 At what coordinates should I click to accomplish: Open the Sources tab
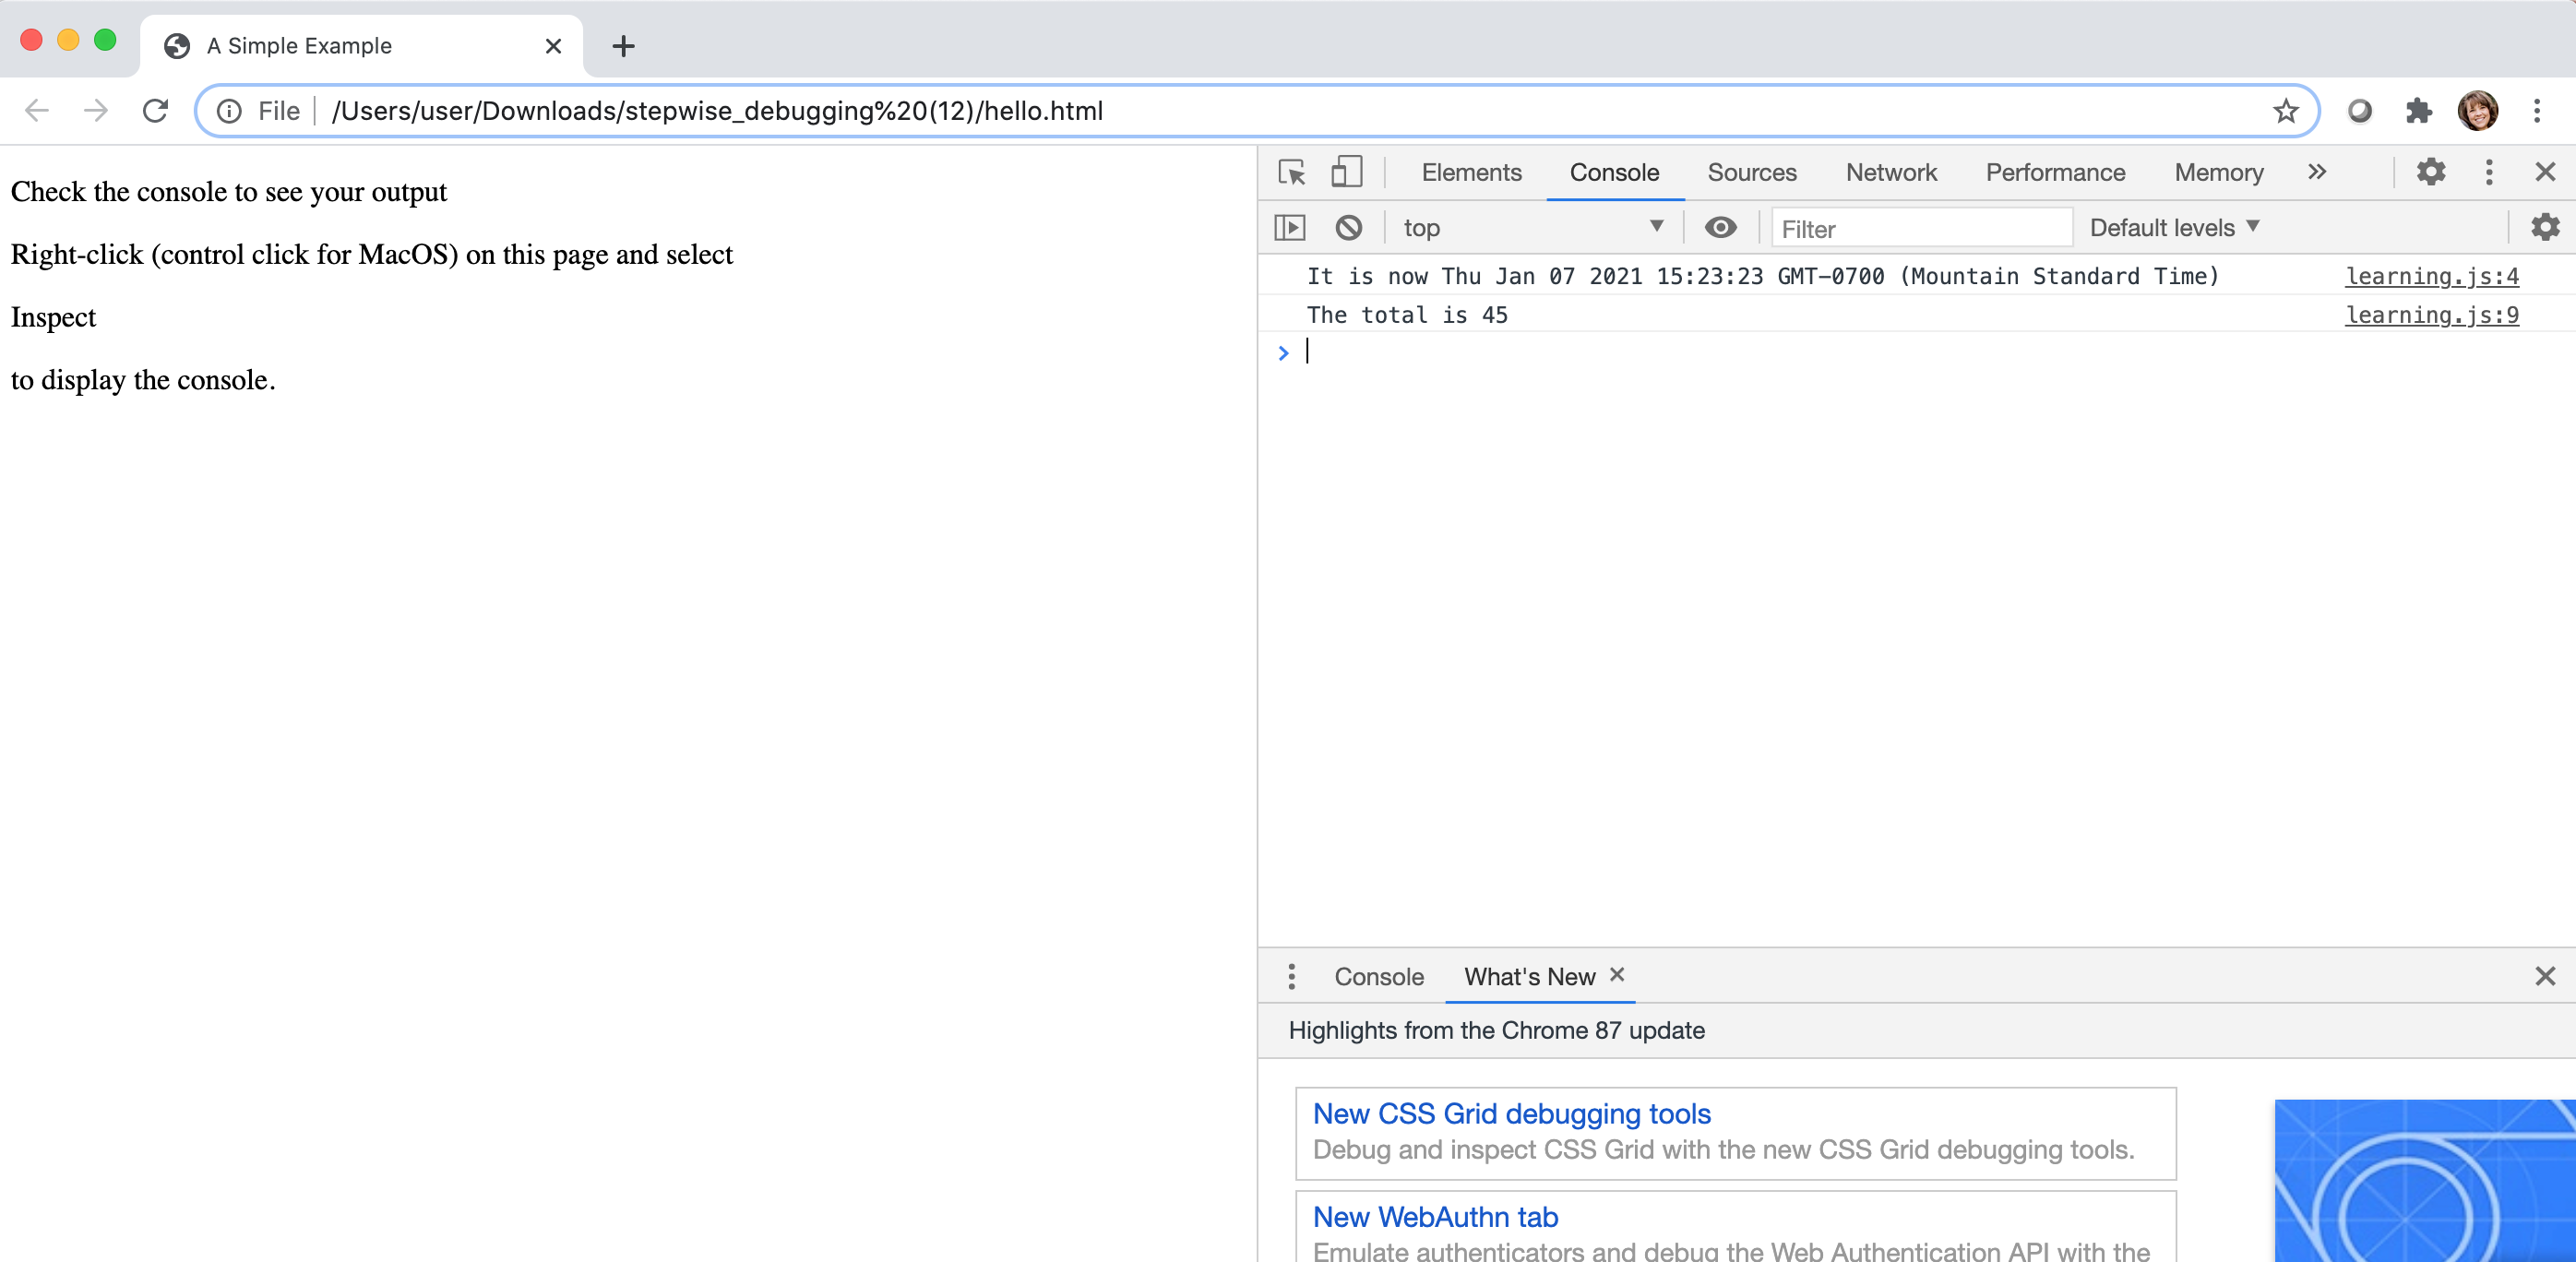(1751, 173)
